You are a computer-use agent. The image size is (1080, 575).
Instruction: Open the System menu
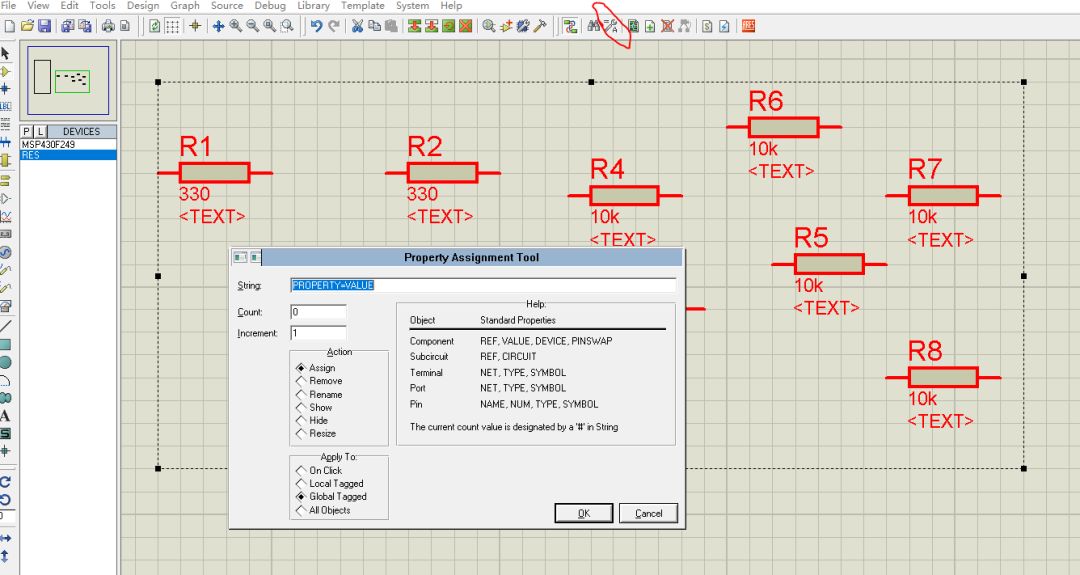(x=413, y=6)
